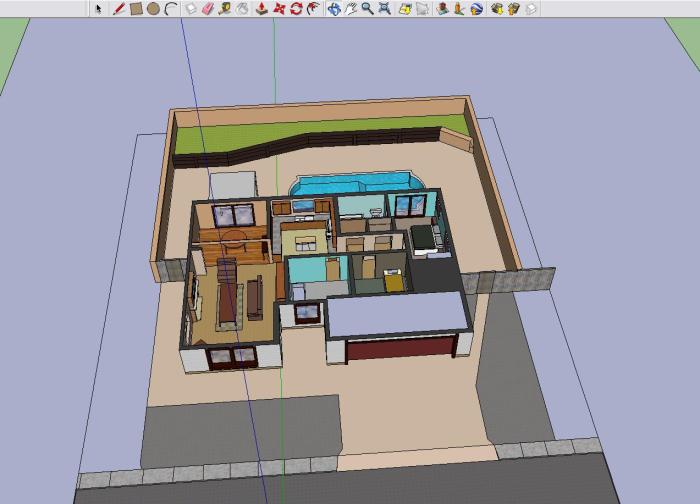Select the Zoom magnifier tool
This screenshot has width=700, height=504.
tap(368, 8)
